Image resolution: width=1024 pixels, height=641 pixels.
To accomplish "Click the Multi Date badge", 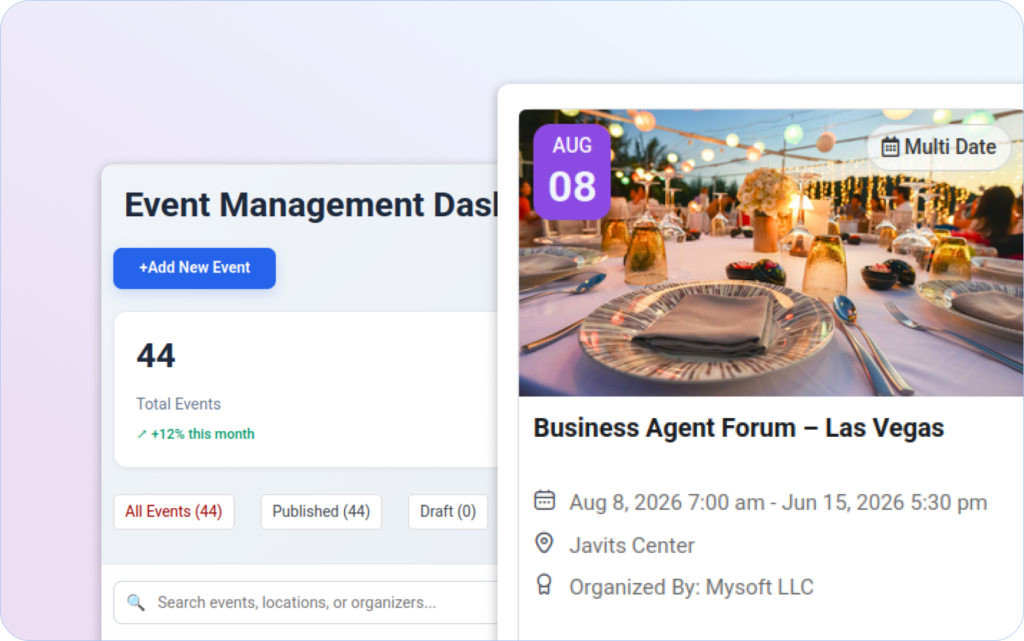I will [938, 147].
